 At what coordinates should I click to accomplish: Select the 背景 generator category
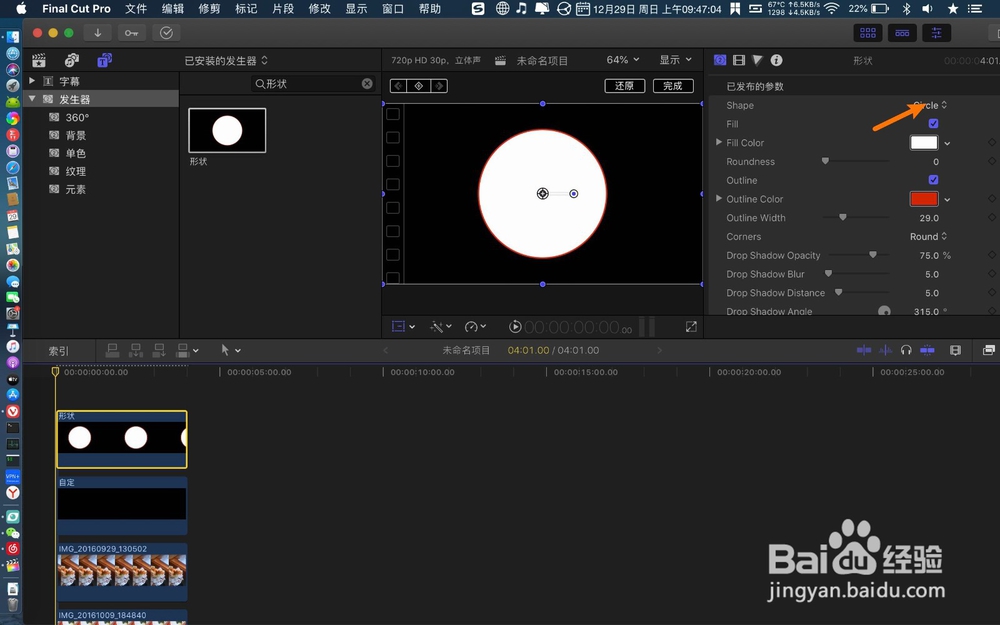[x=75, y=135]
